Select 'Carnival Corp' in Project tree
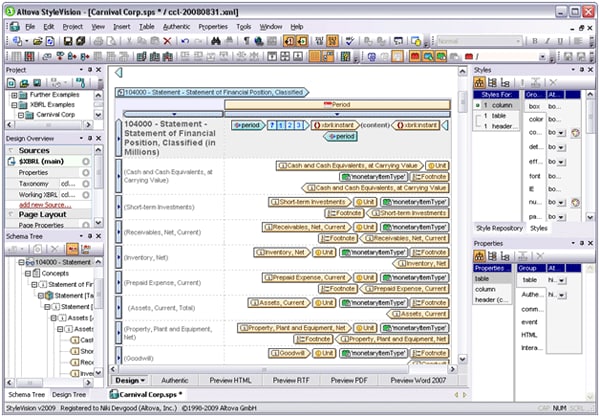 (55, 115)
